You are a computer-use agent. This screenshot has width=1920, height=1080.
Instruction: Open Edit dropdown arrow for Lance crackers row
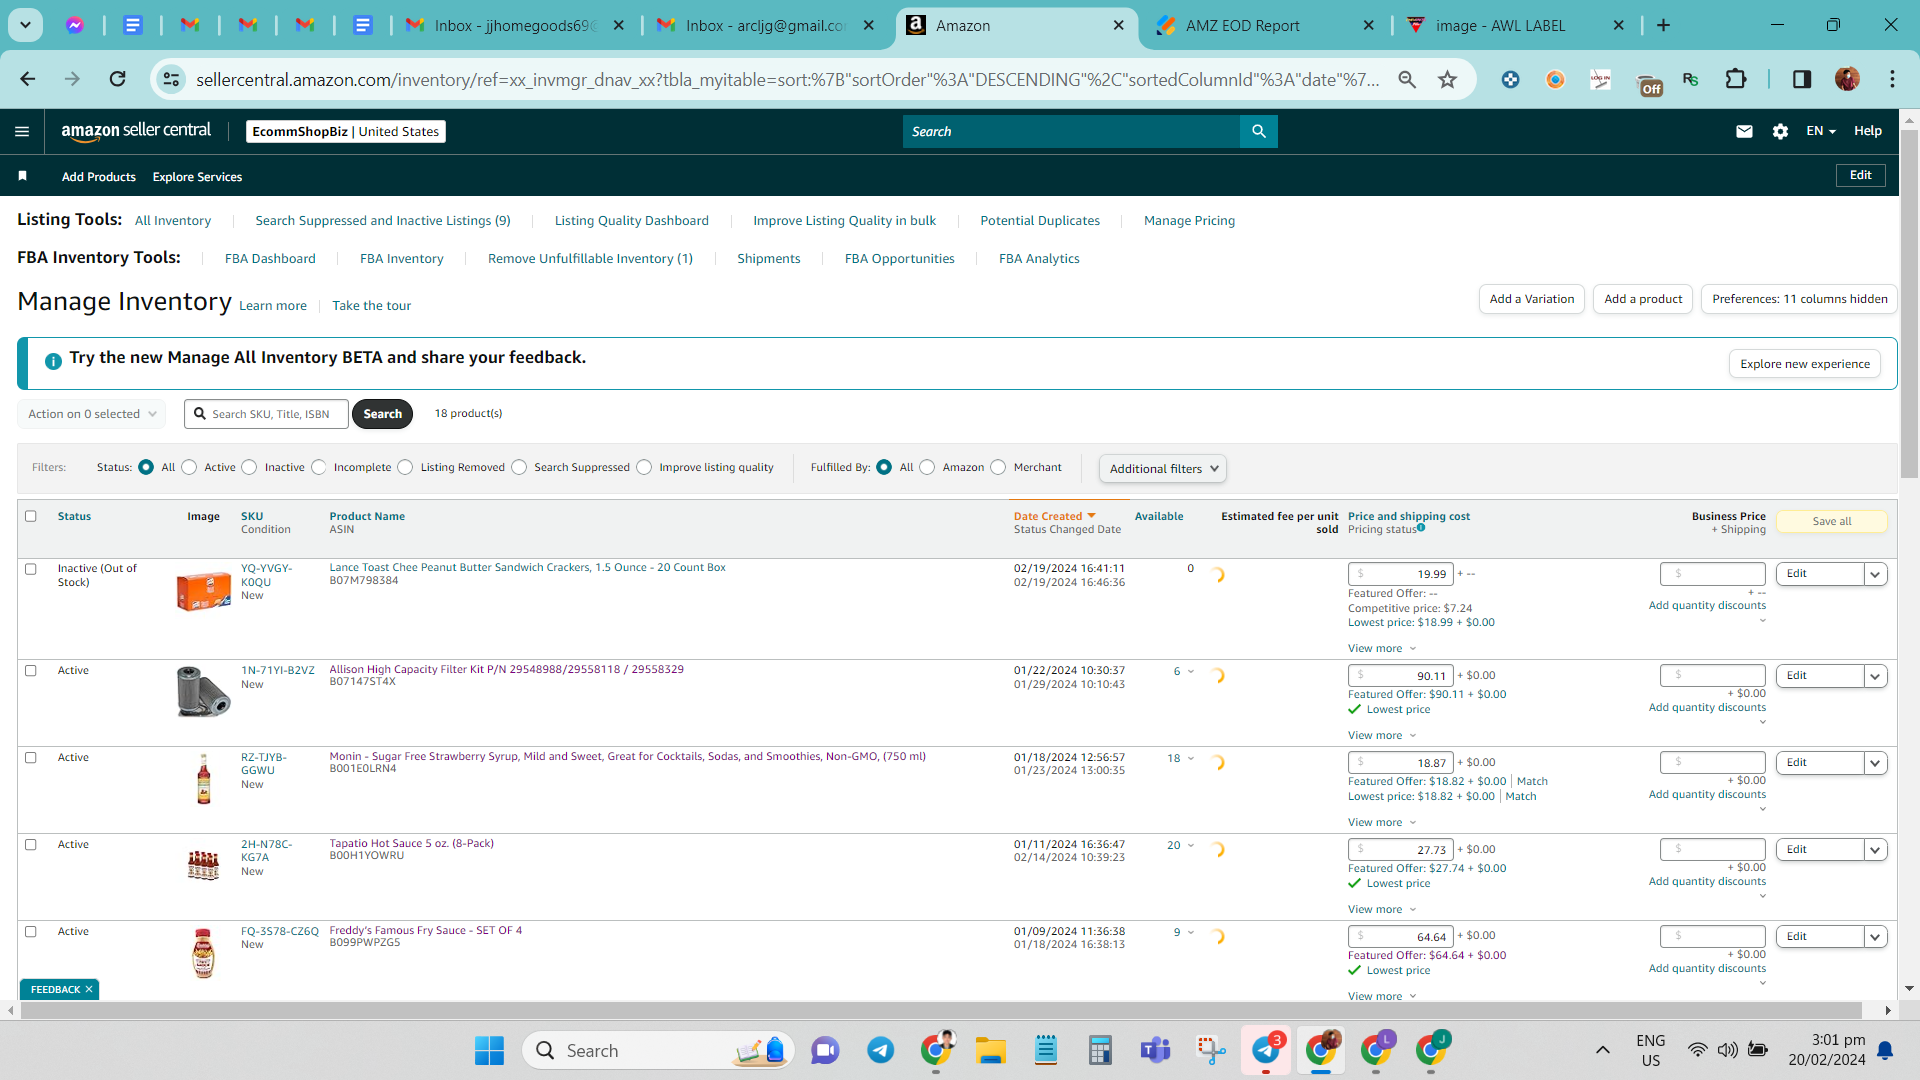coord(1876,574)
